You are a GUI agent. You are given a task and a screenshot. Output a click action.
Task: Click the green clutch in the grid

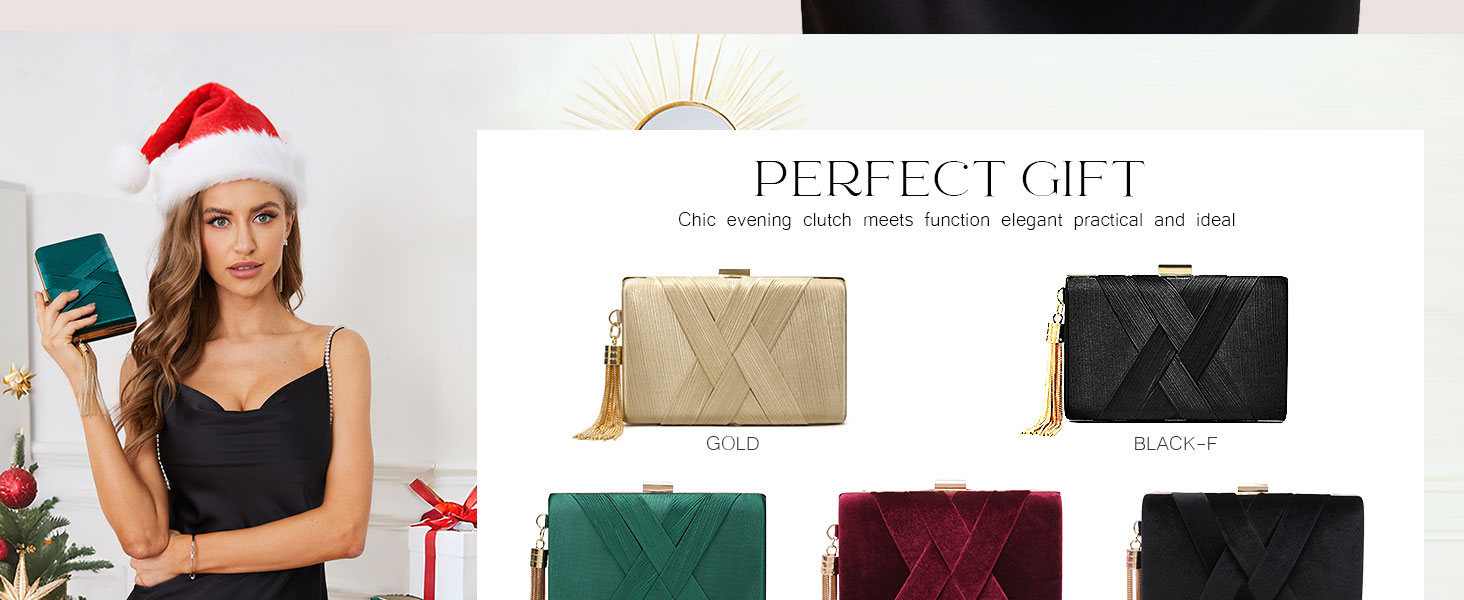tap(648, 543)
